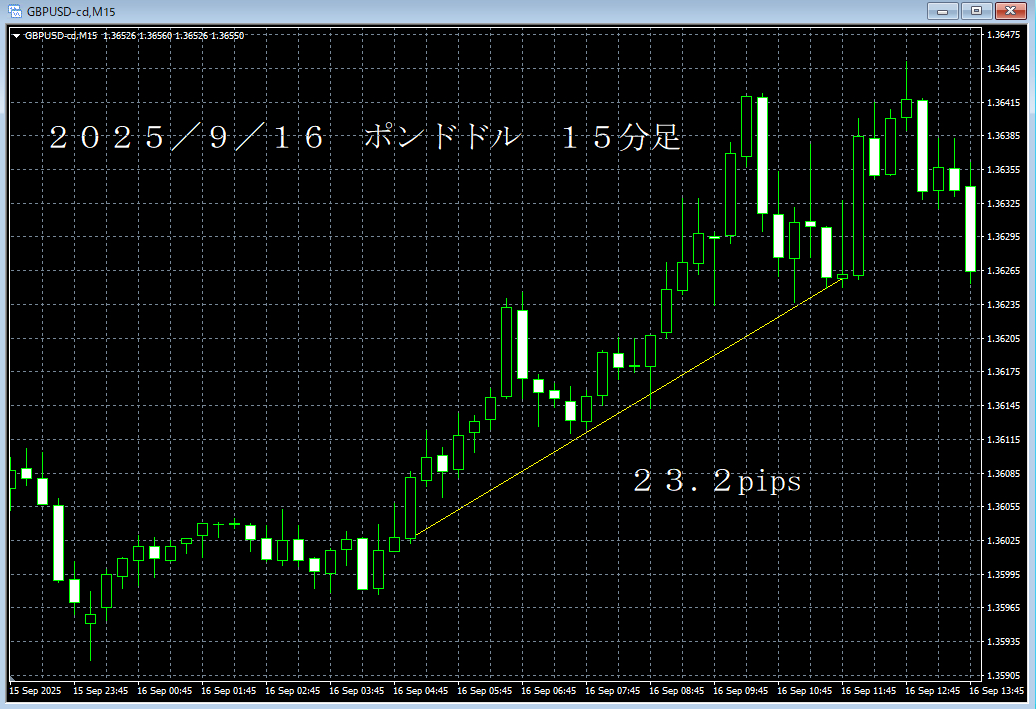The width and height of the screenshot is (1036, 709).
Task: Maximize the GBPUSD-cd,M15 chart window
Action: point(976,11)
